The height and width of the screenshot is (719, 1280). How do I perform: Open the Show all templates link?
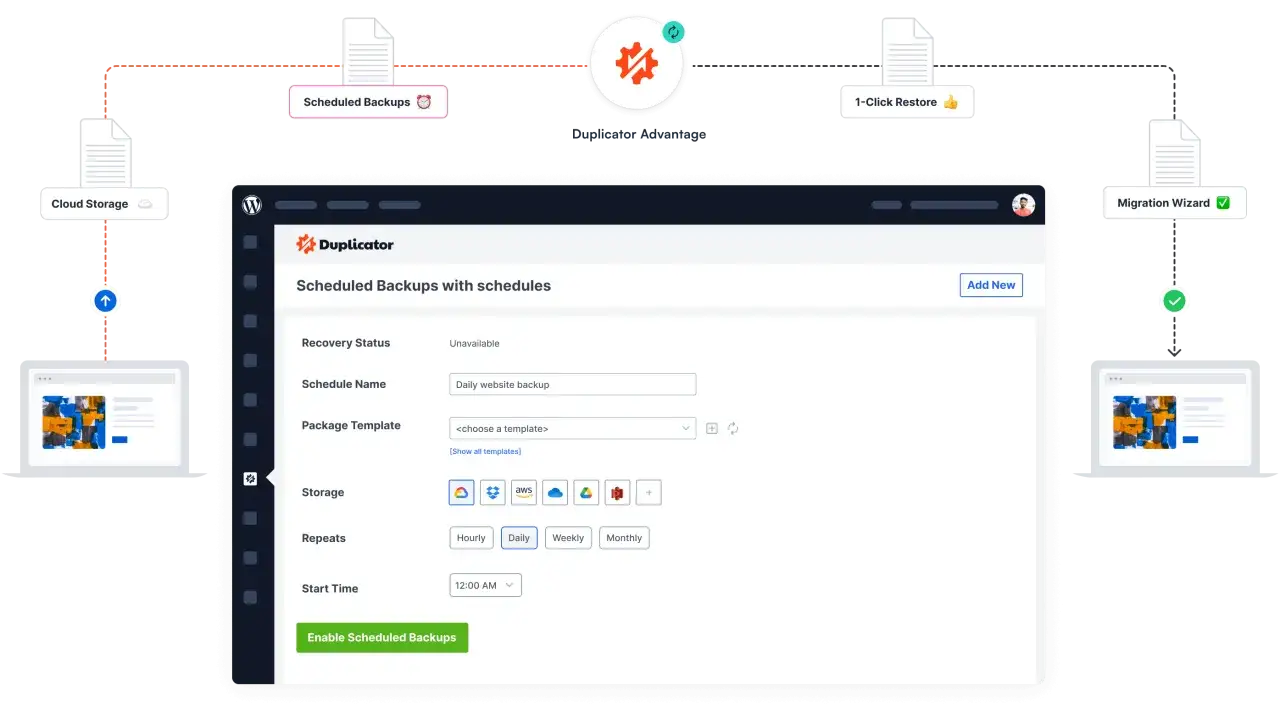click(x=485, y=451)
